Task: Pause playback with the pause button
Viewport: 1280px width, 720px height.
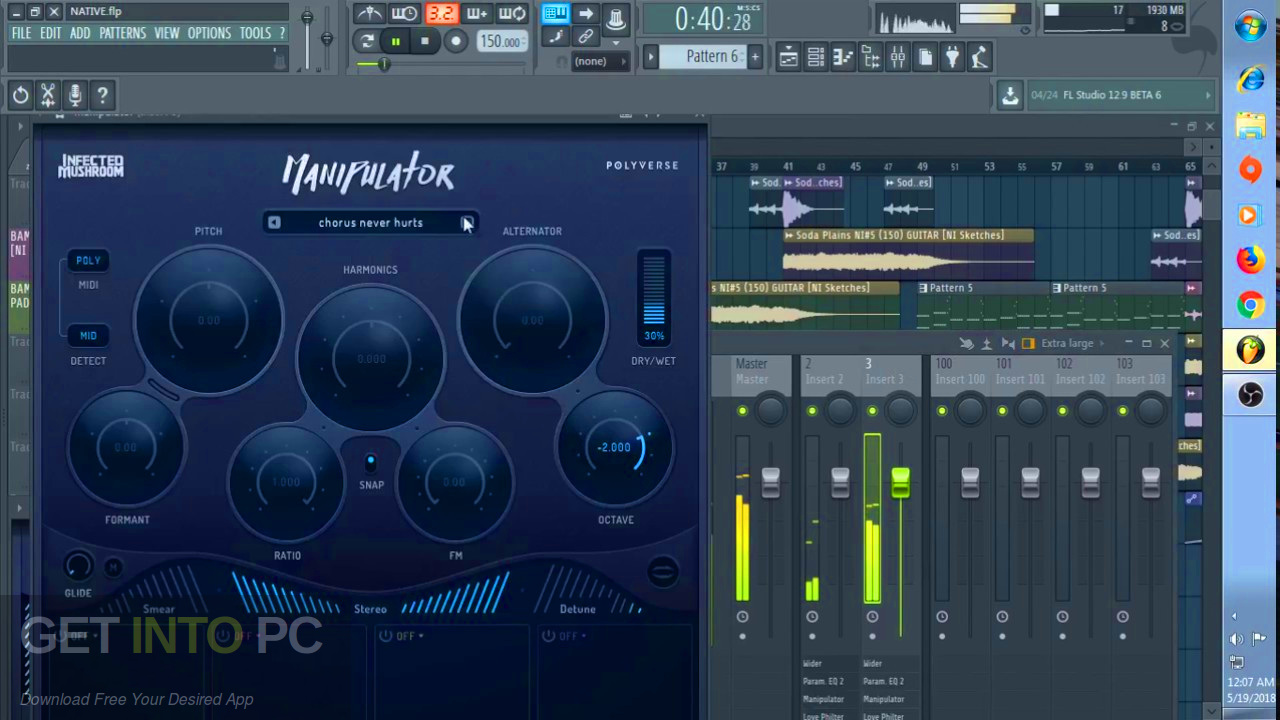Action: [x=396, y=41]
